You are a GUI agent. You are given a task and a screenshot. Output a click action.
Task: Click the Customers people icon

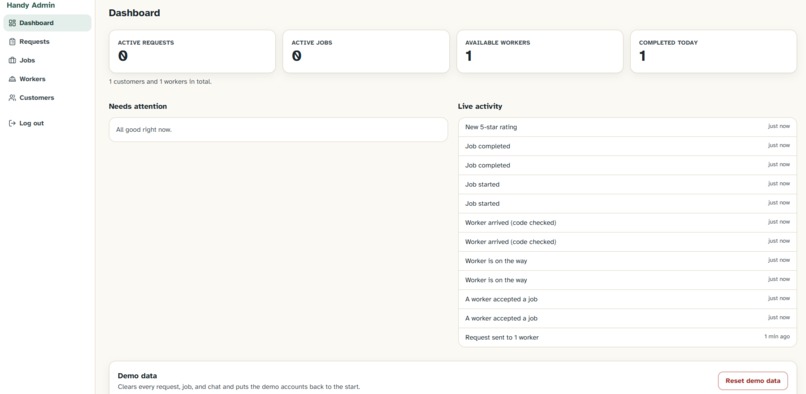click(12, 98)
